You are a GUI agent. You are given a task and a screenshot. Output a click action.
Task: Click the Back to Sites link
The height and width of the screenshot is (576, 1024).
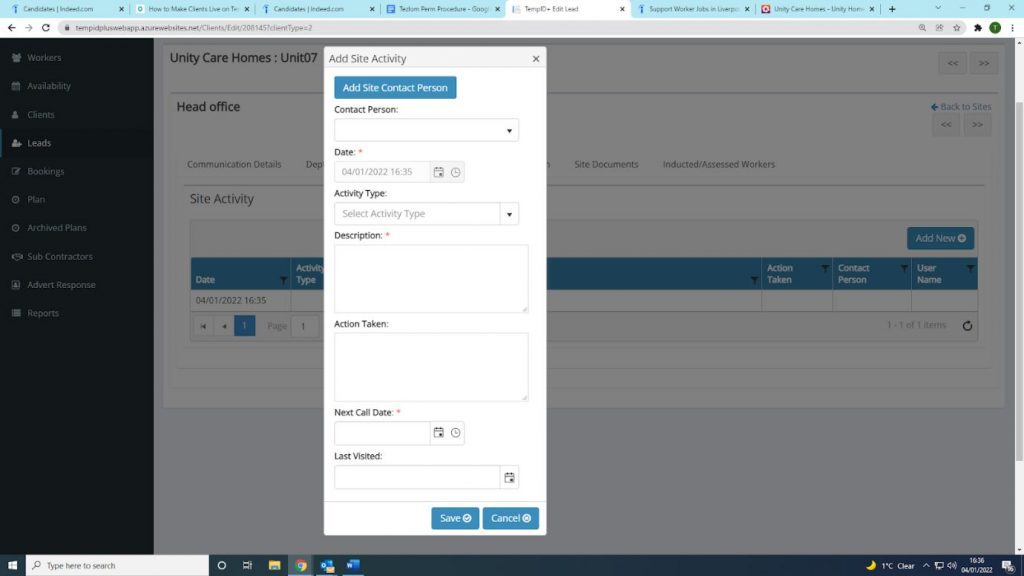[961, 107]
